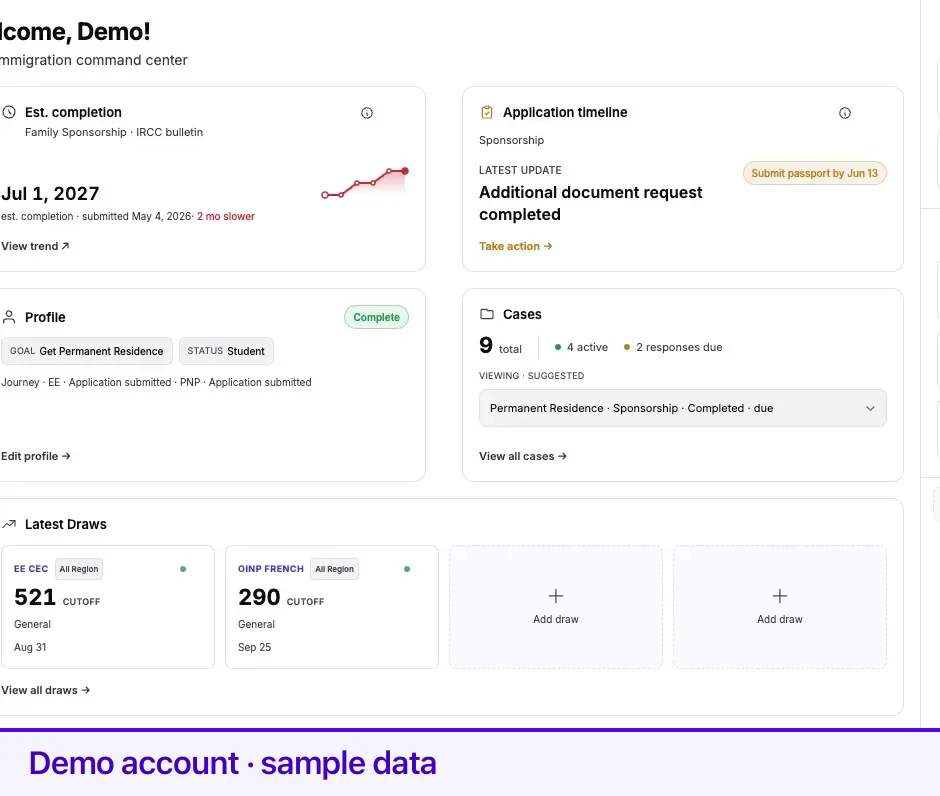
Task: Click the trend arrow icon beside Latest Draws
Action: tap(9, 524)
